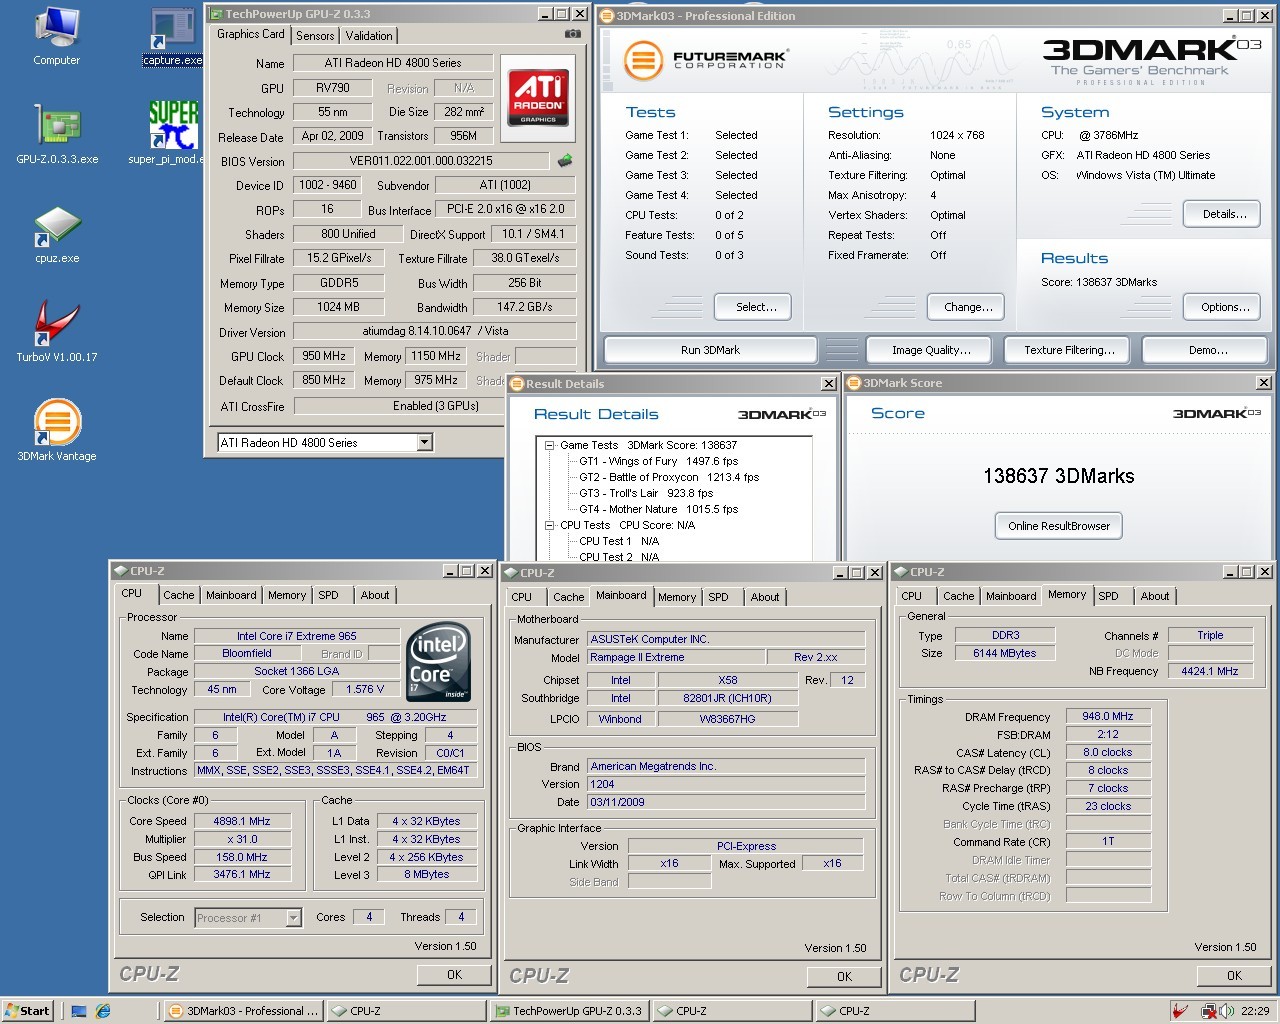Collapse Game Tests tree node
Screen dimensions: 1280x1024
tap(549, 445)
